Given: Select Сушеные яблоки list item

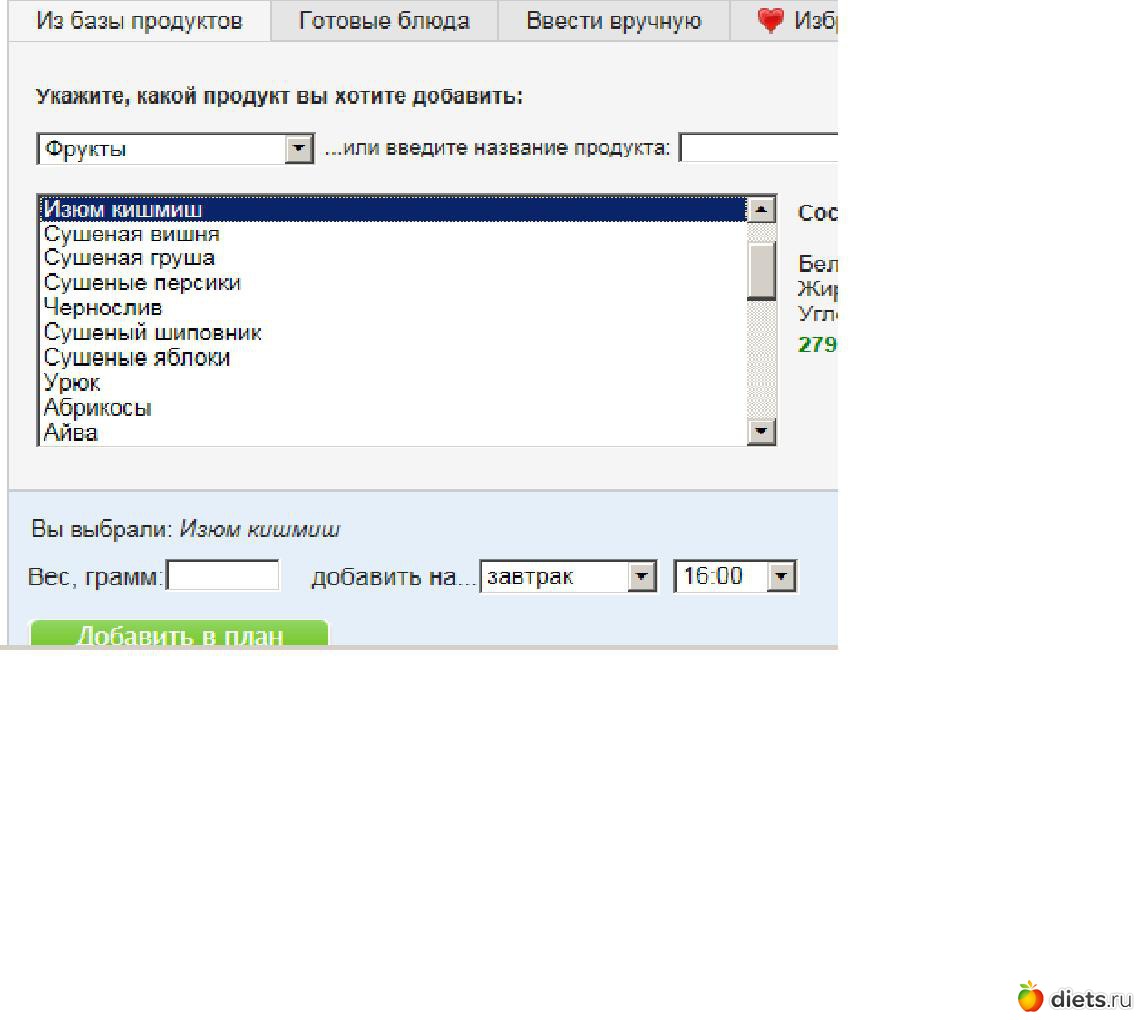Looking at the screenshot, I should click(137, 358).
